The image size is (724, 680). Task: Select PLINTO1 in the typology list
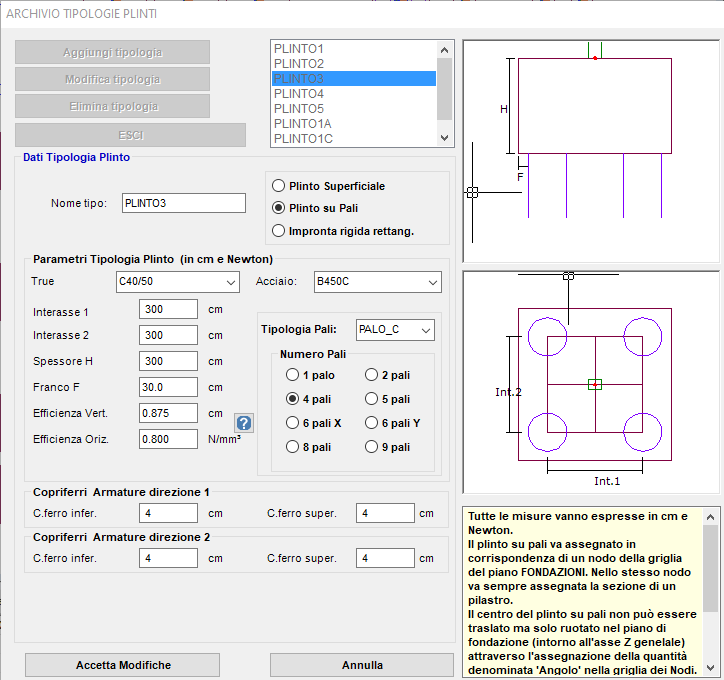[354, 48]
